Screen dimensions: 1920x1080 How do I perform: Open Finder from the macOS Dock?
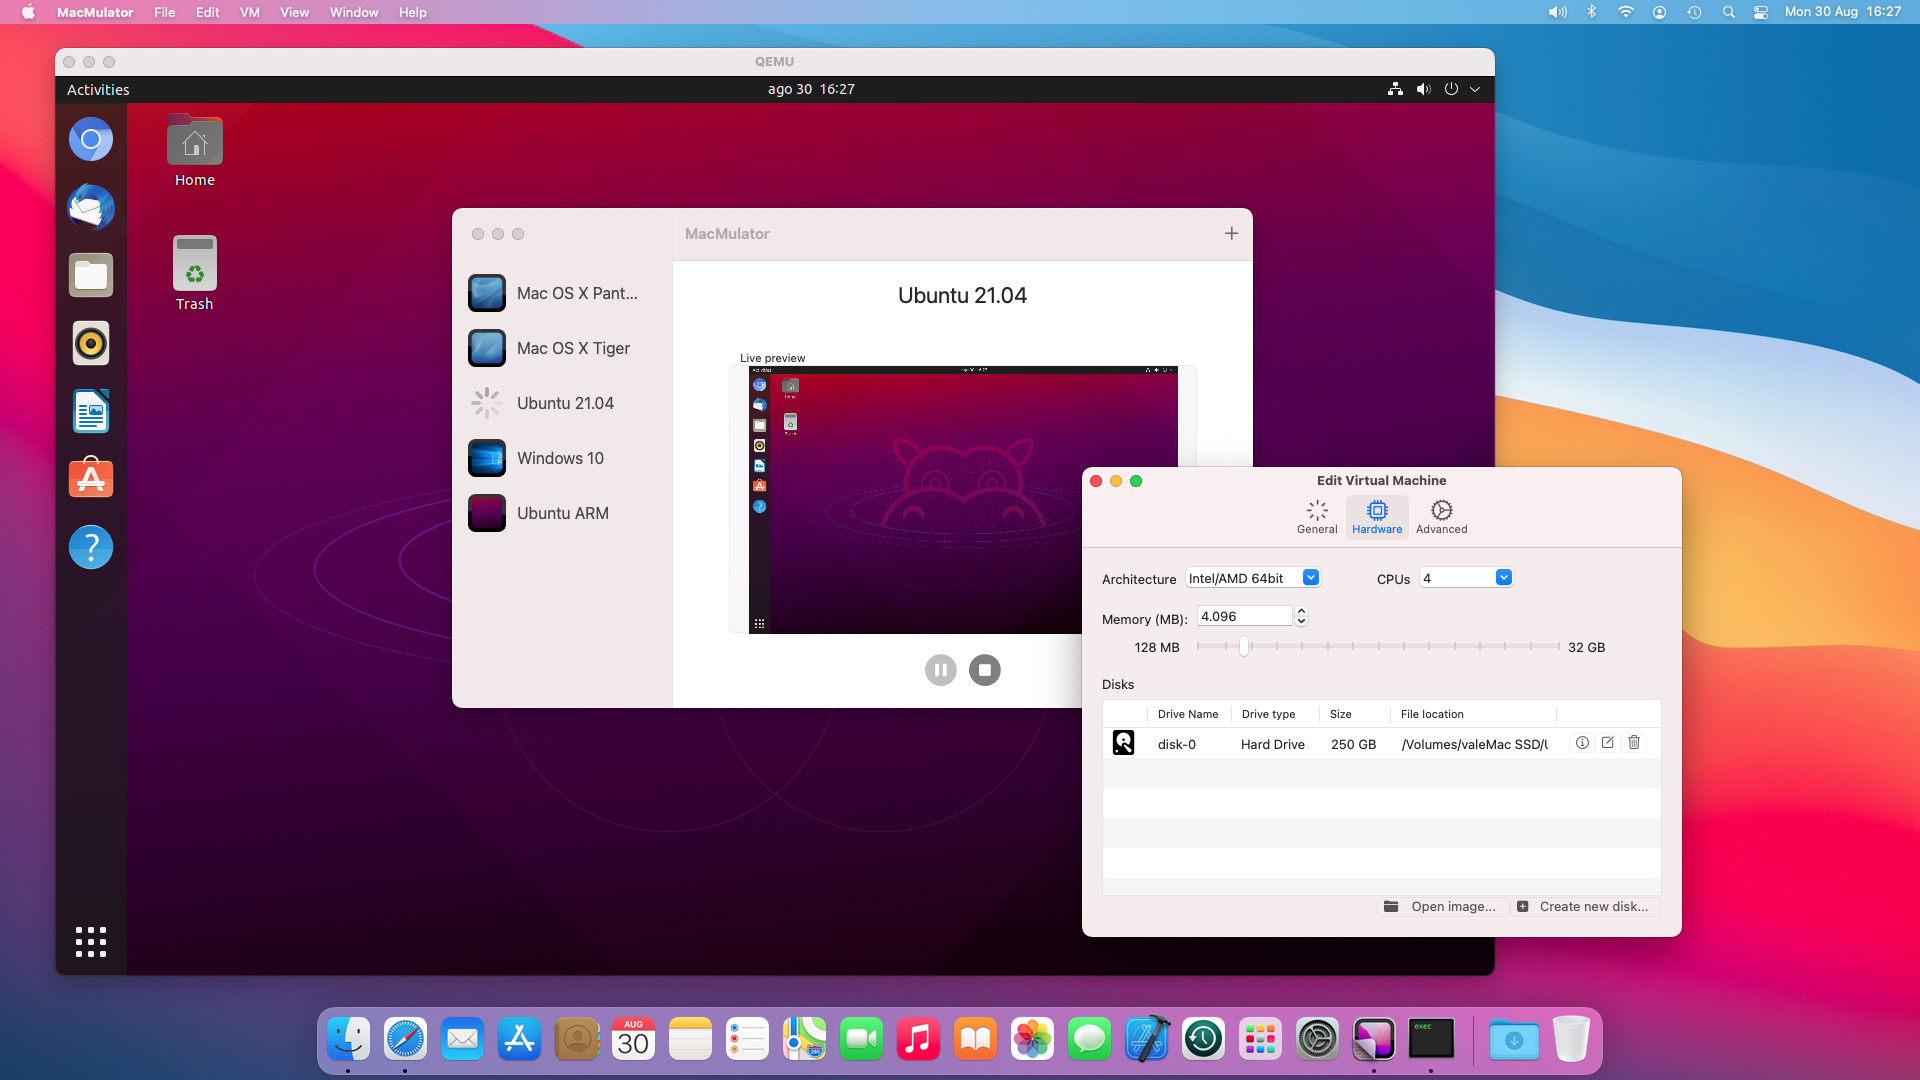click(348, 1040)
